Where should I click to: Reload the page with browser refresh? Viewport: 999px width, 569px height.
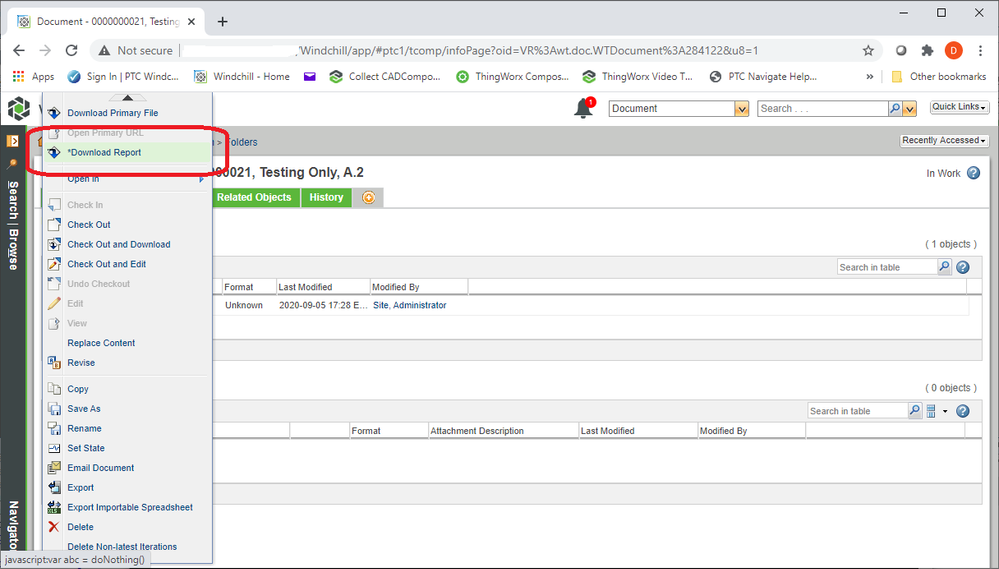coord(71,50)
